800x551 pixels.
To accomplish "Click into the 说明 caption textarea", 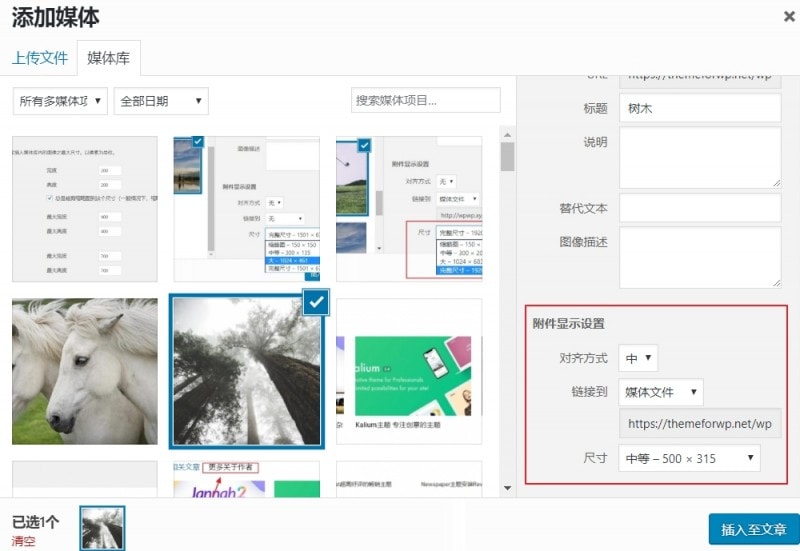I will tap(700, 158).
